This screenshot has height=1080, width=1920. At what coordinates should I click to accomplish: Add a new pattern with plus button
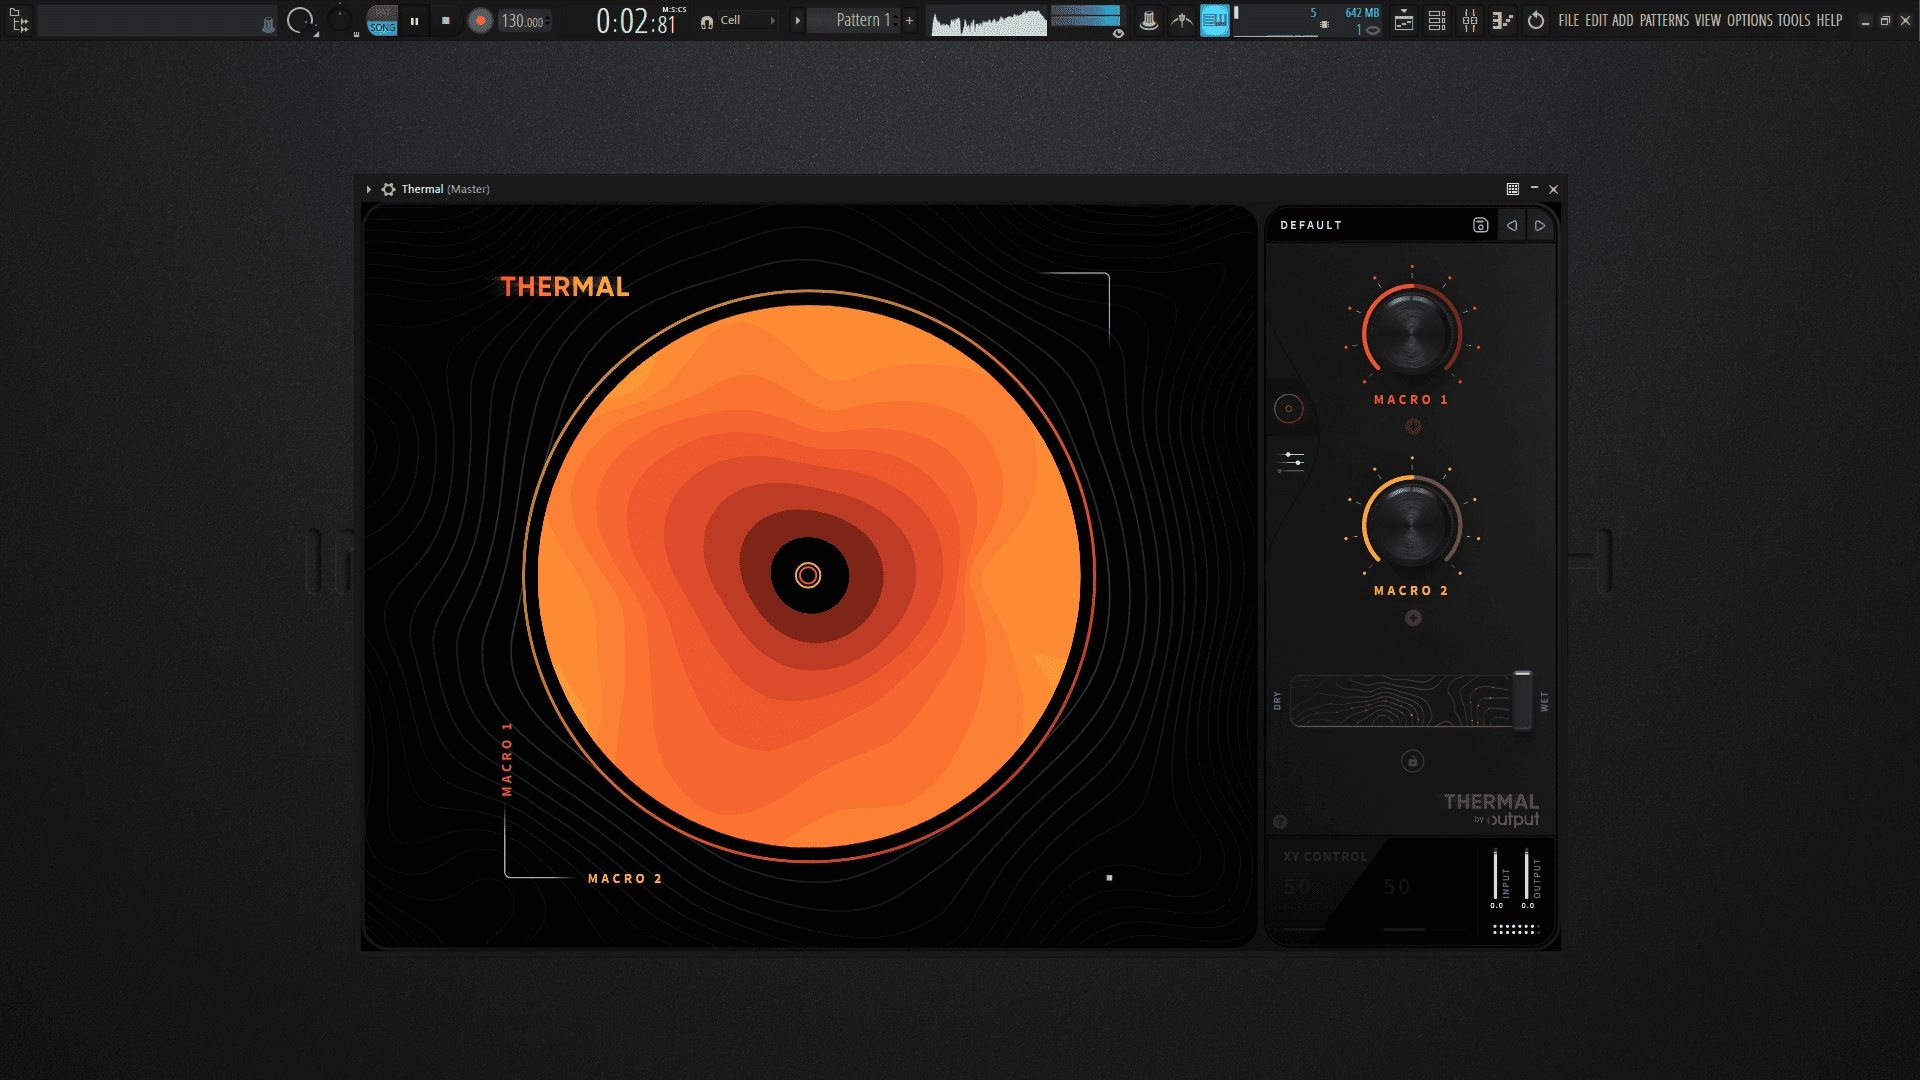coord(909,20)
